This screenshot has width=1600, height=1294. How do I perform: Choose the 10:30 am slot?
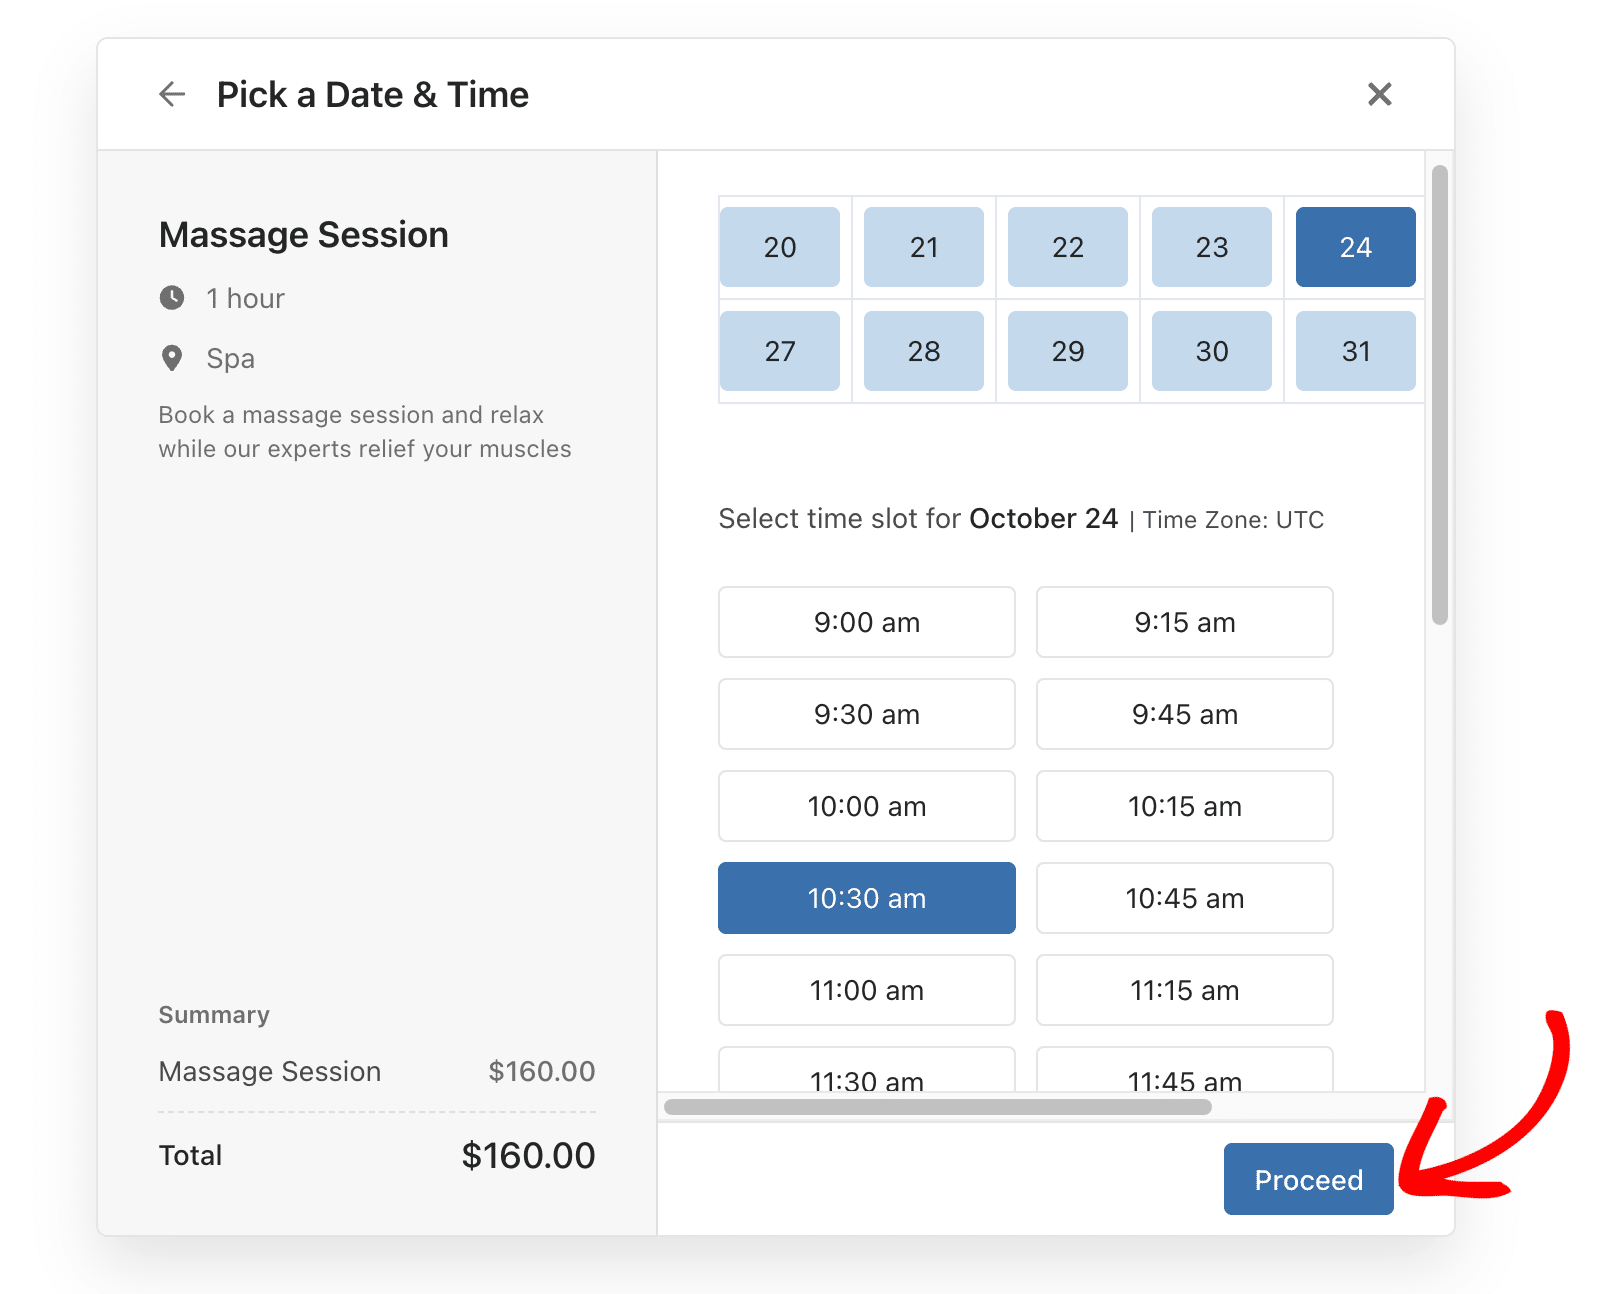(x=866, y=898)
